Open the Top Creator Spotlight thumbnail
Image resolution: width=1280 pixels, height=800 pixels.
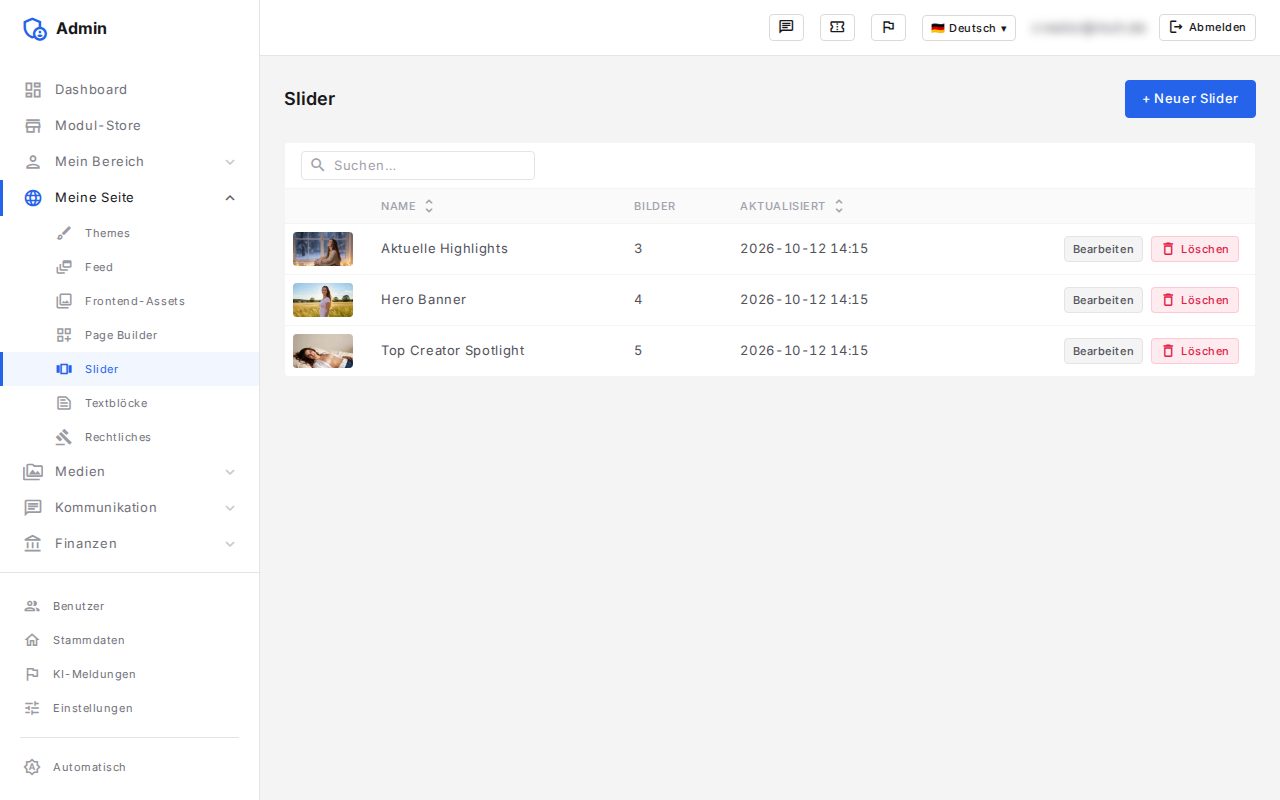pyautogui.click(x=323, y=351)
